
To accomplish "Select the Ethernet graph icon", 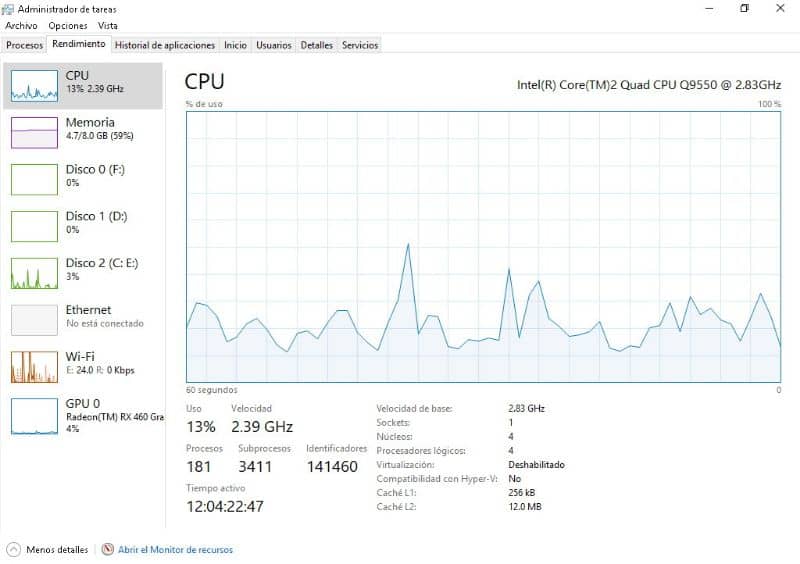I will point(34,320).
